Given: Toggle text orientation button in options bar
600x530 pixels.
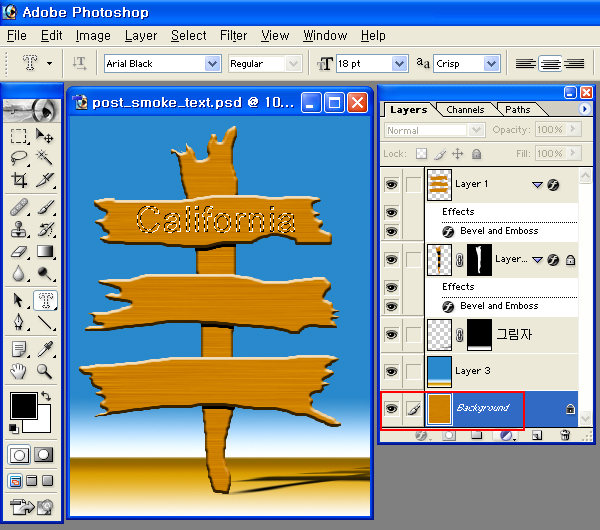Looking at the screenshot, I should (x=79, y=63).
